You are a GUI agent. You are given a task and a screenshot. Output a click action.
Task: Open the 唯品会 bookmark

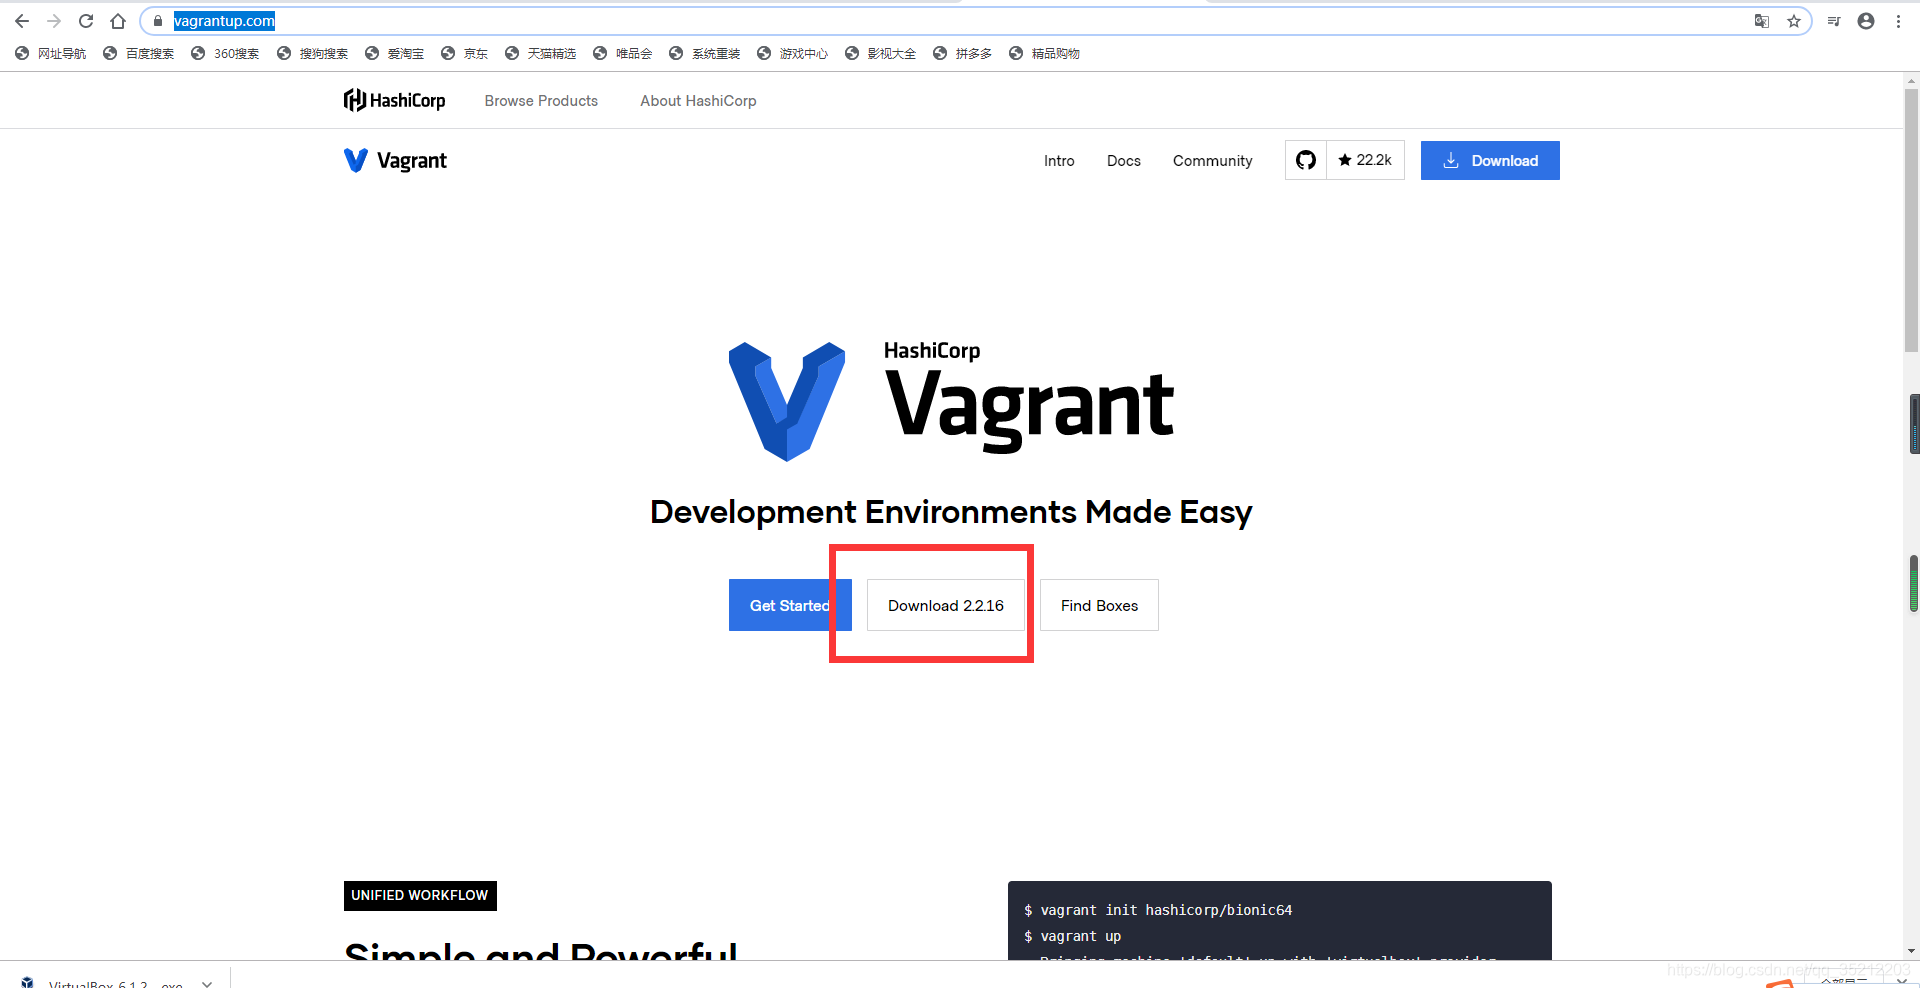point(623,53)
